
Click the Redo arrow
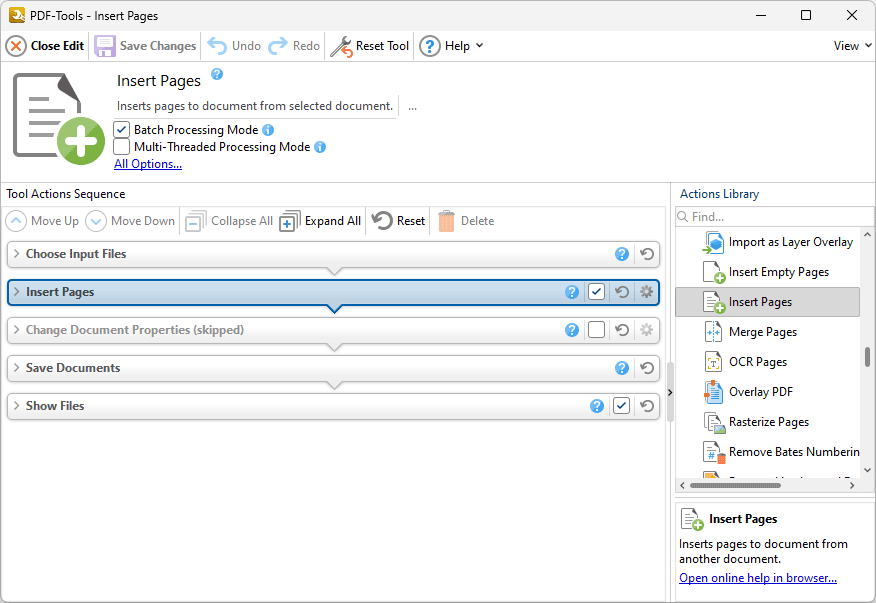278,46
